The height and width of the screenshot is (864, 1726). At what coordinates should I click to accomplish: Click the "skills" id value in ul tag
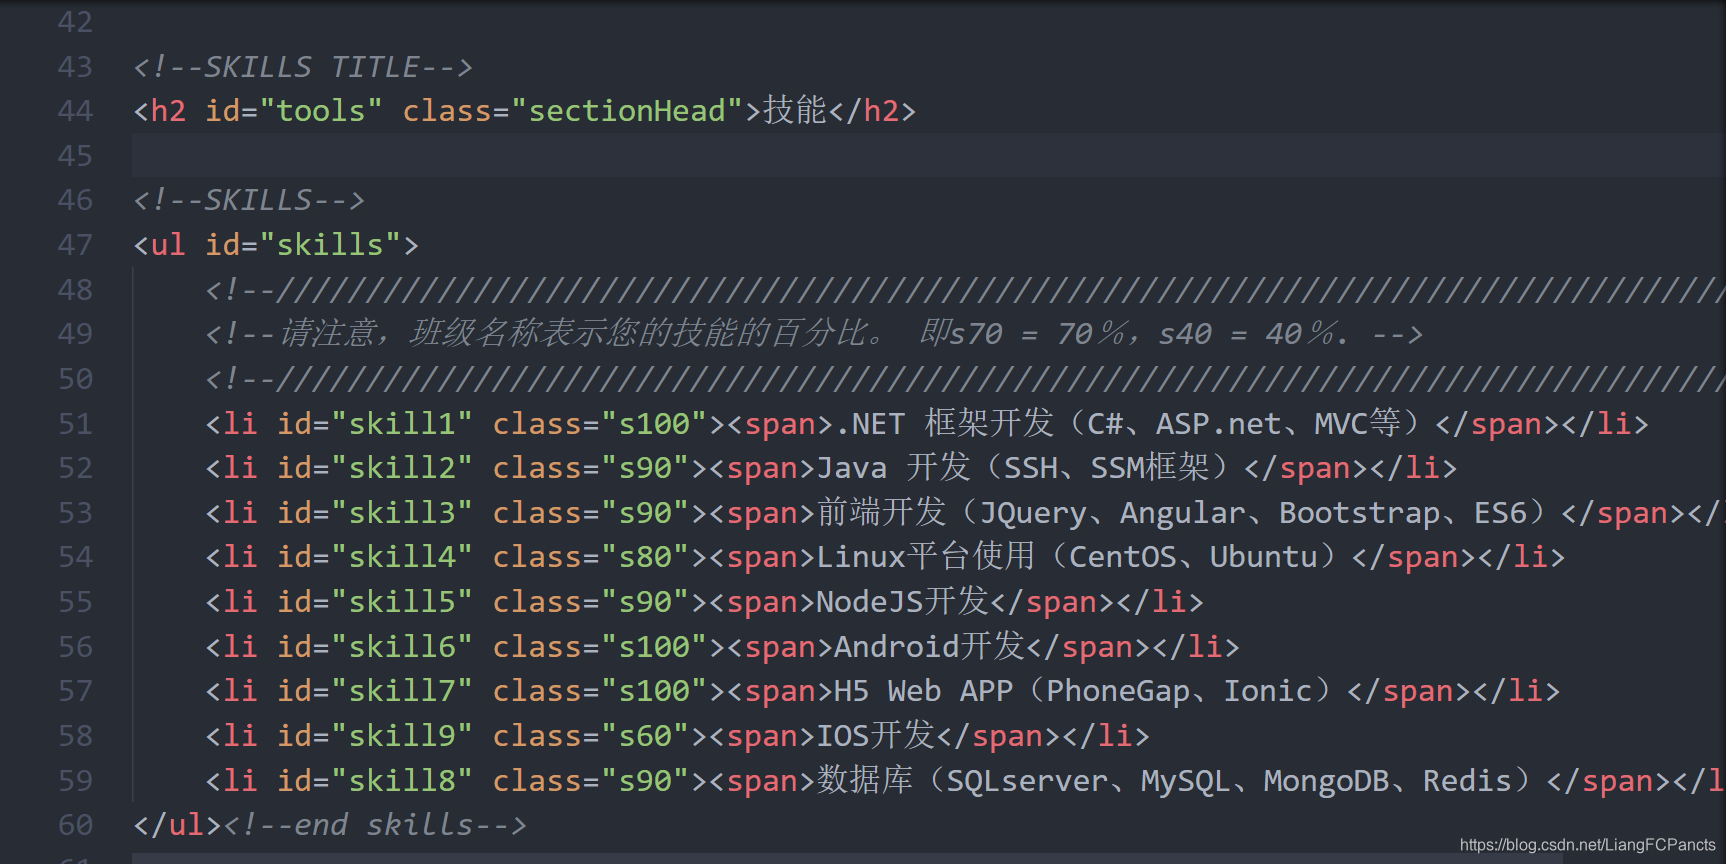(330, 245)
